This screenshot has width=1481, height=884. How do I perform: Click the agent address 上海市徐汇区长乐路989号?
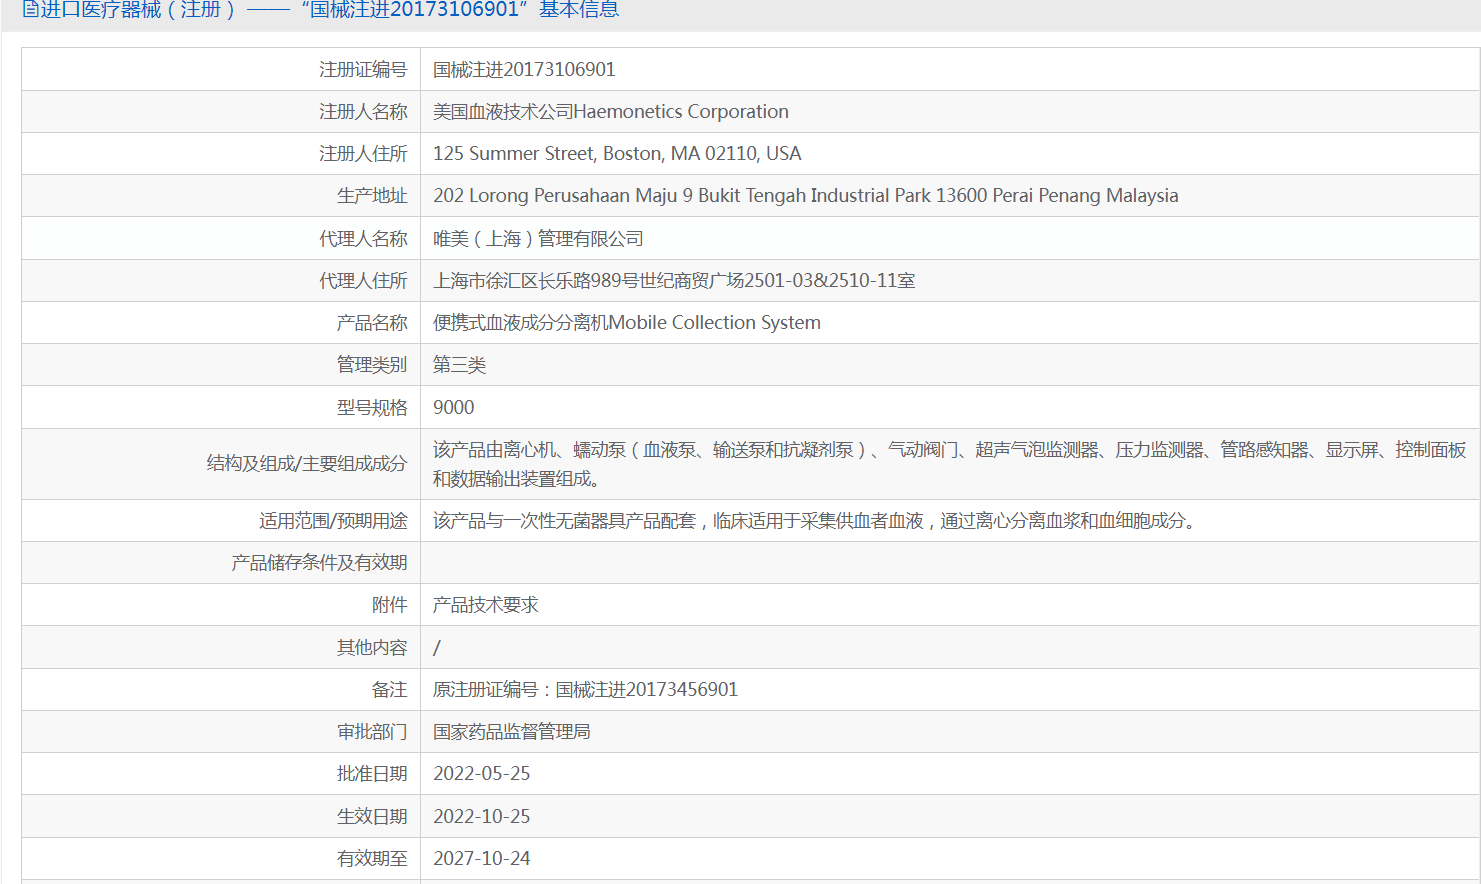click(673, 280)
